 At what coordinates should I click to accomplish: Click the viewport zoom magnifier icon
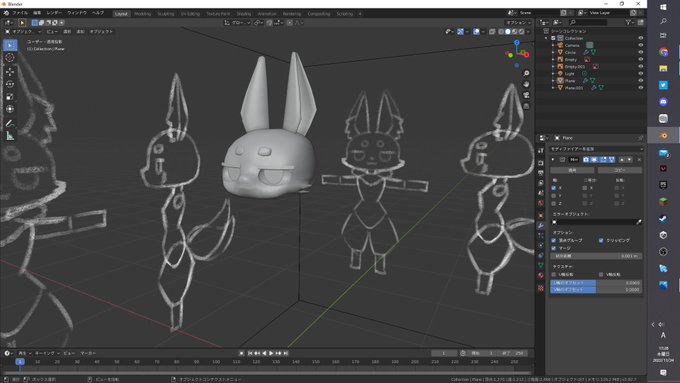(526, 73)
